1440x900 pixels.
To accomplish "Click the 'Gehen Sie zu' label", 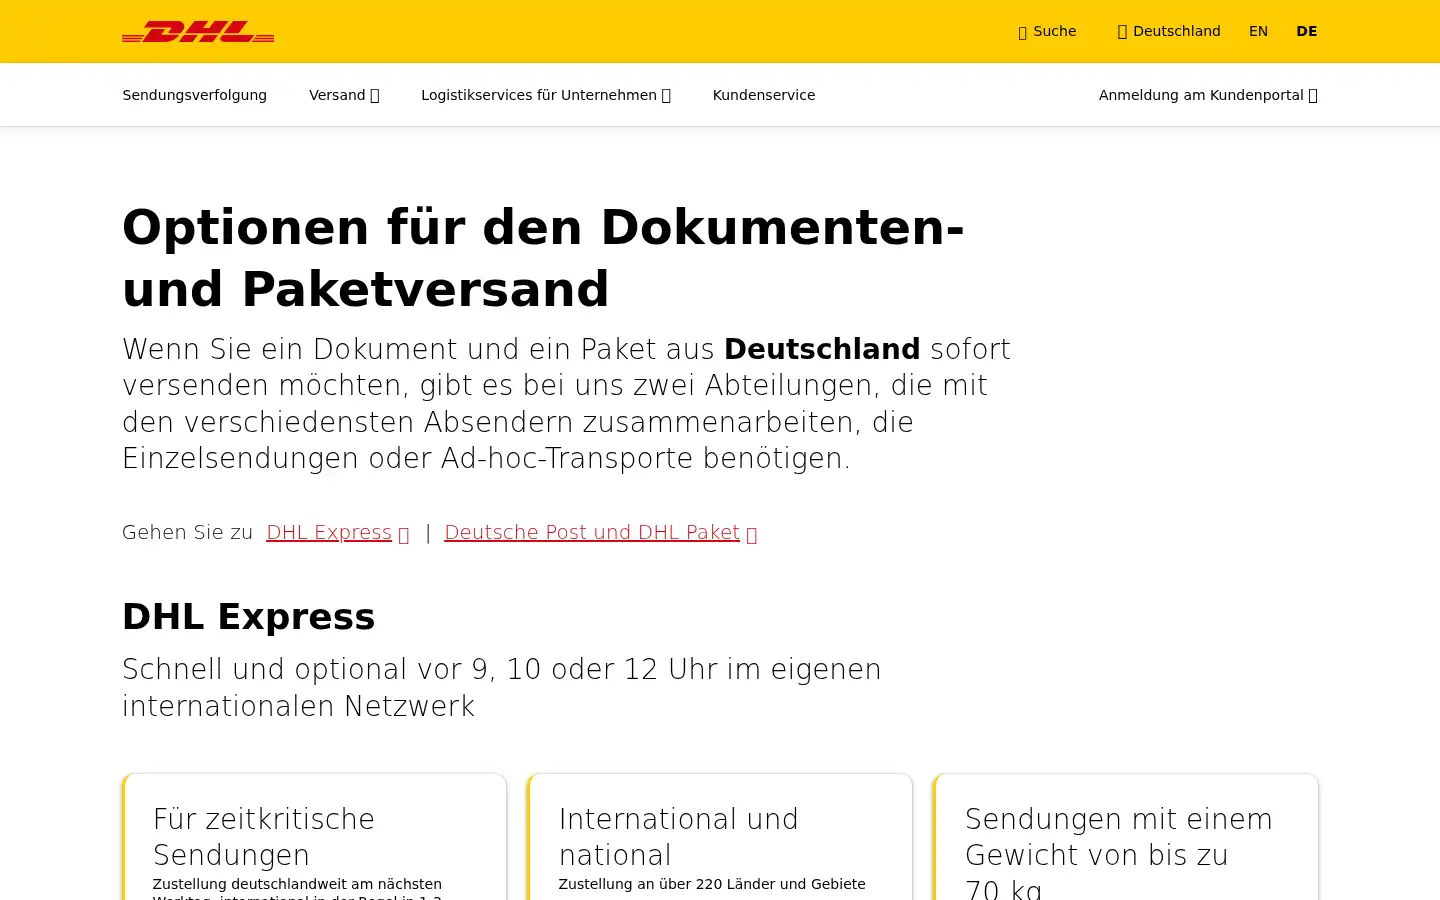I will pos(187,532).
